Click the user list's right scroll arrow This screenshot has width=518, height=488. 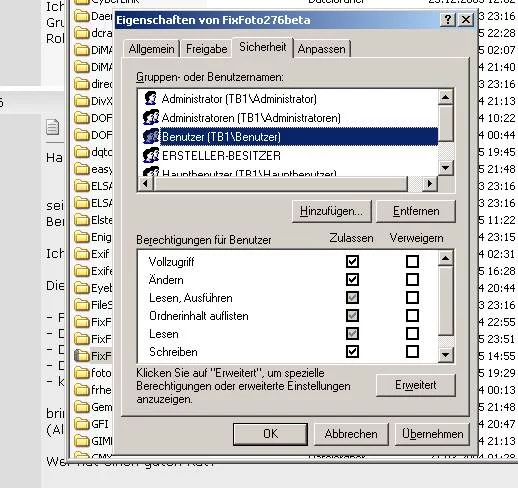pyautogui.click(x=430, y=183)
